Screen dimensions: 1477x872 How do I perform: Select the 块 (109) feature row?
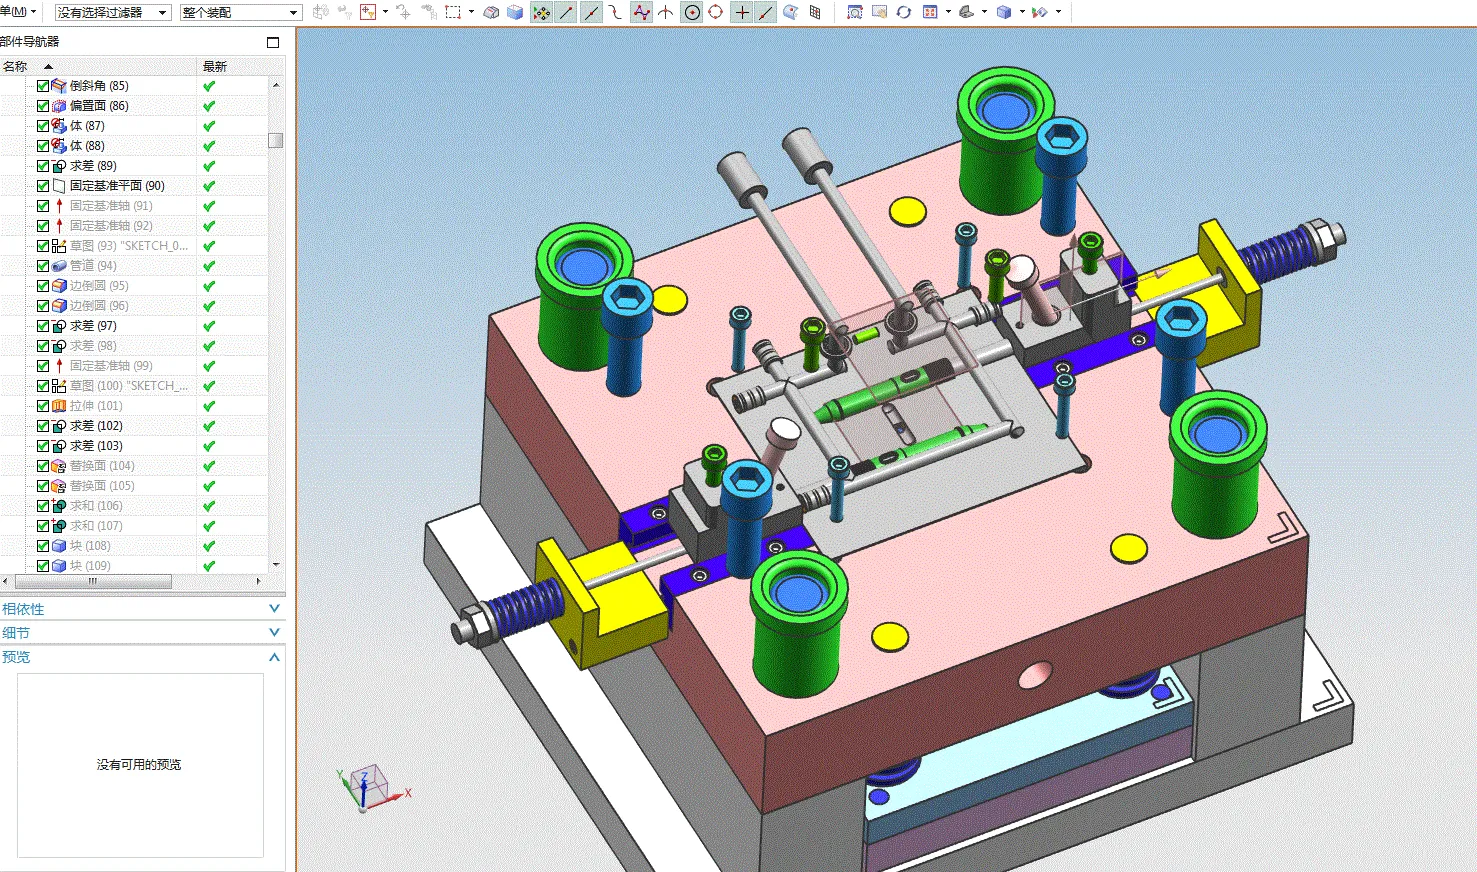tap(134, 566)
